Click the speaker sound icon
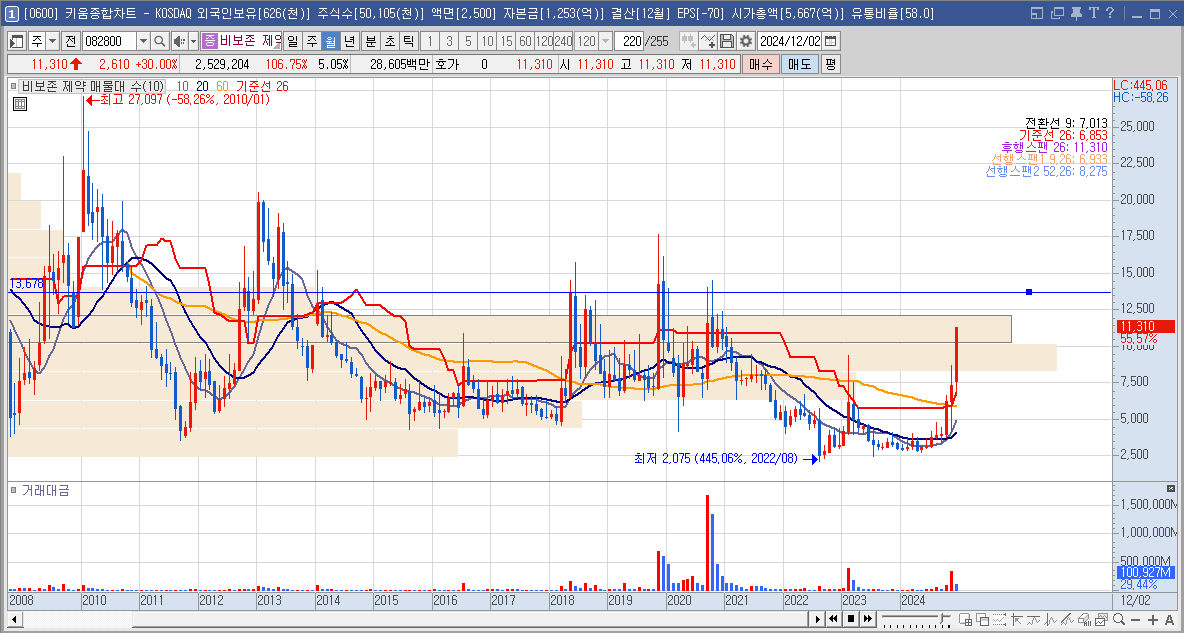 [178, 42]
